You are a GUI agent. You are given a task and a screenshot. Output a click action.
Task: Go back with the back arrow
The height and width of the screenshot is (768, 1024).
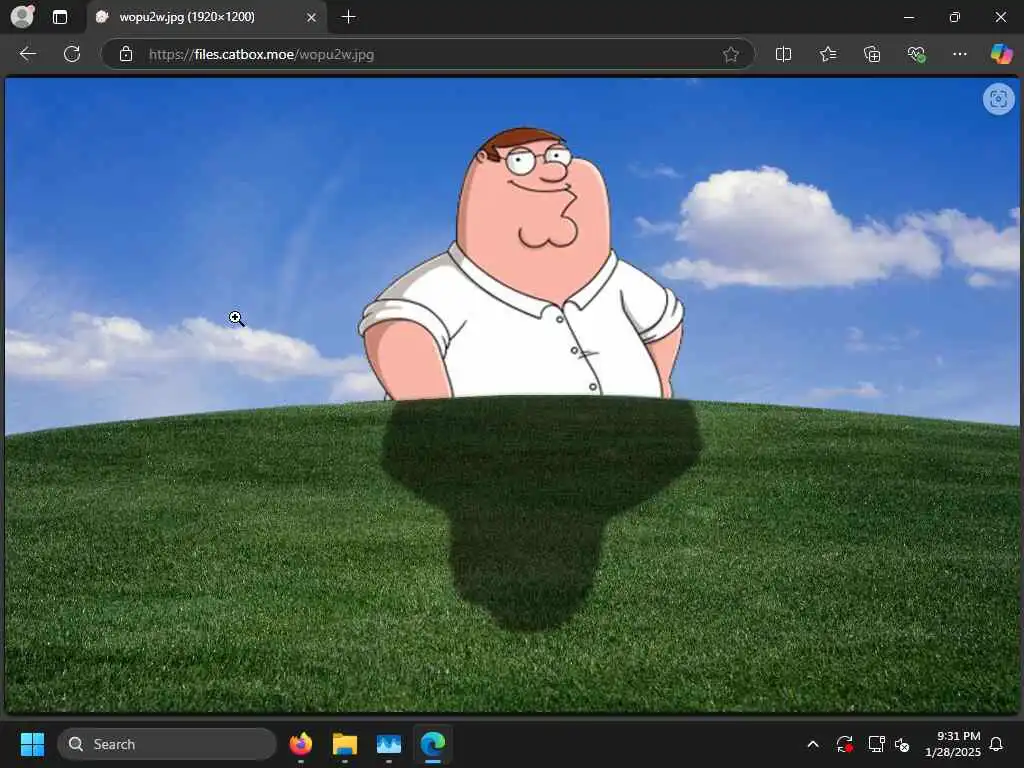(x=27, y=54)
